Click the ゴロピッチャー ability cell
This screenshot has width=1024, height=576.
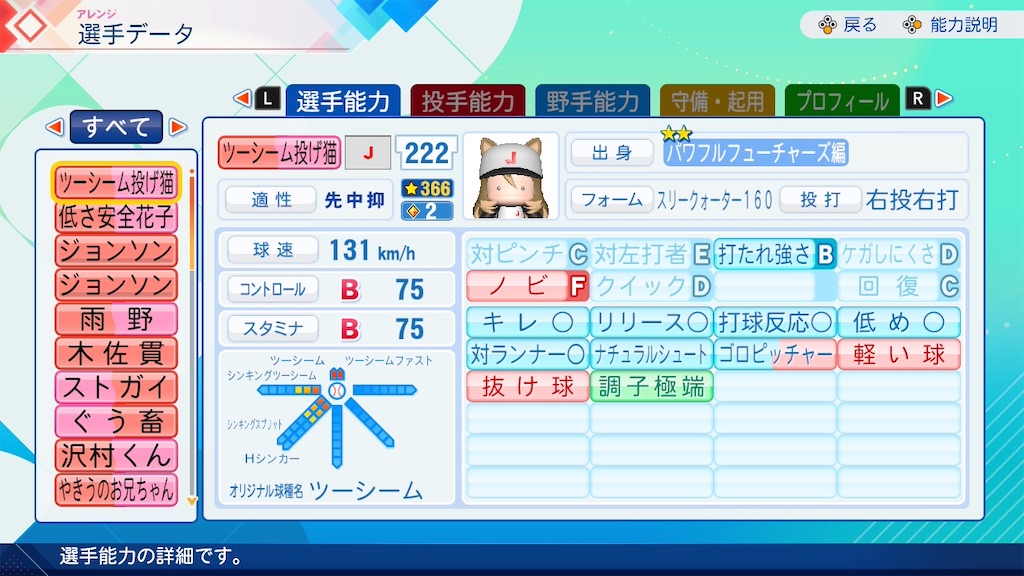(775, 354)
